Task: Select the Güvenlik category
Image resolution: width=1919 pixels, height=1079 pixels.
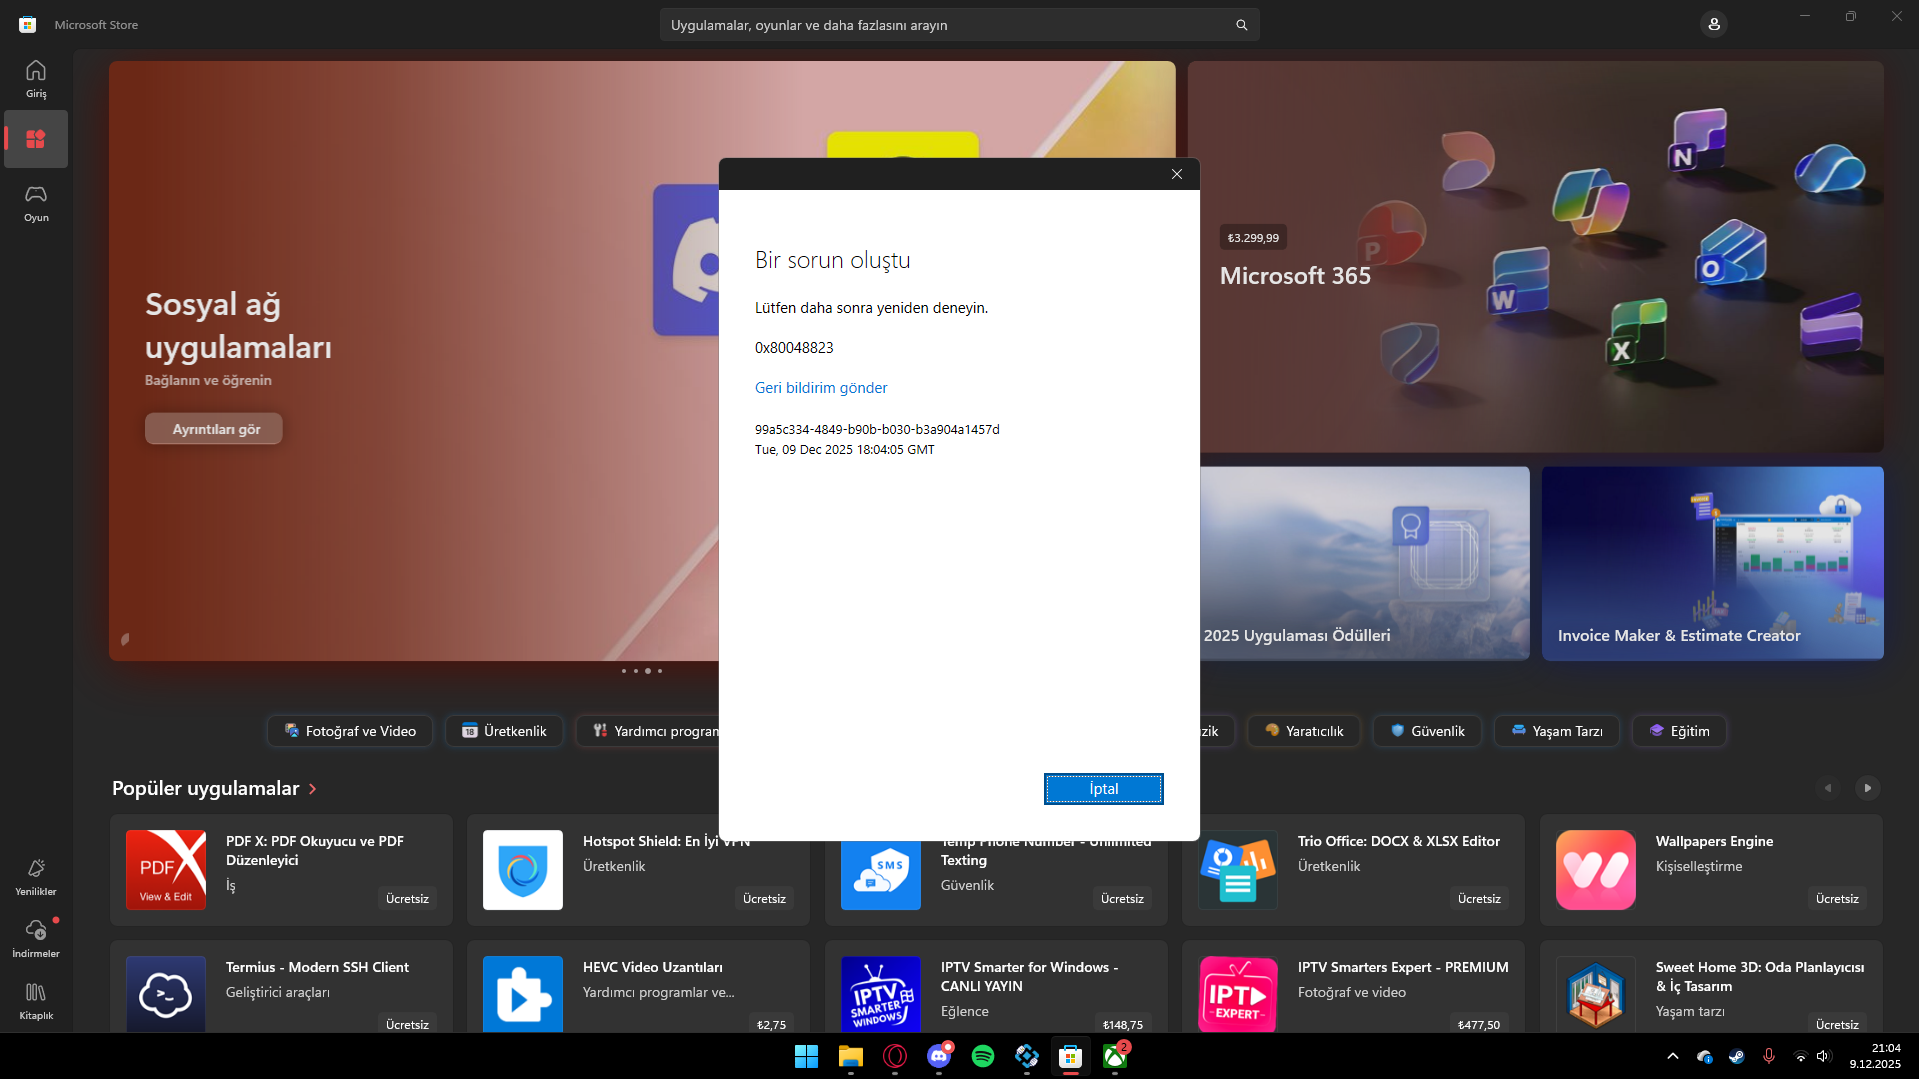Action: tap(1427, 731)
